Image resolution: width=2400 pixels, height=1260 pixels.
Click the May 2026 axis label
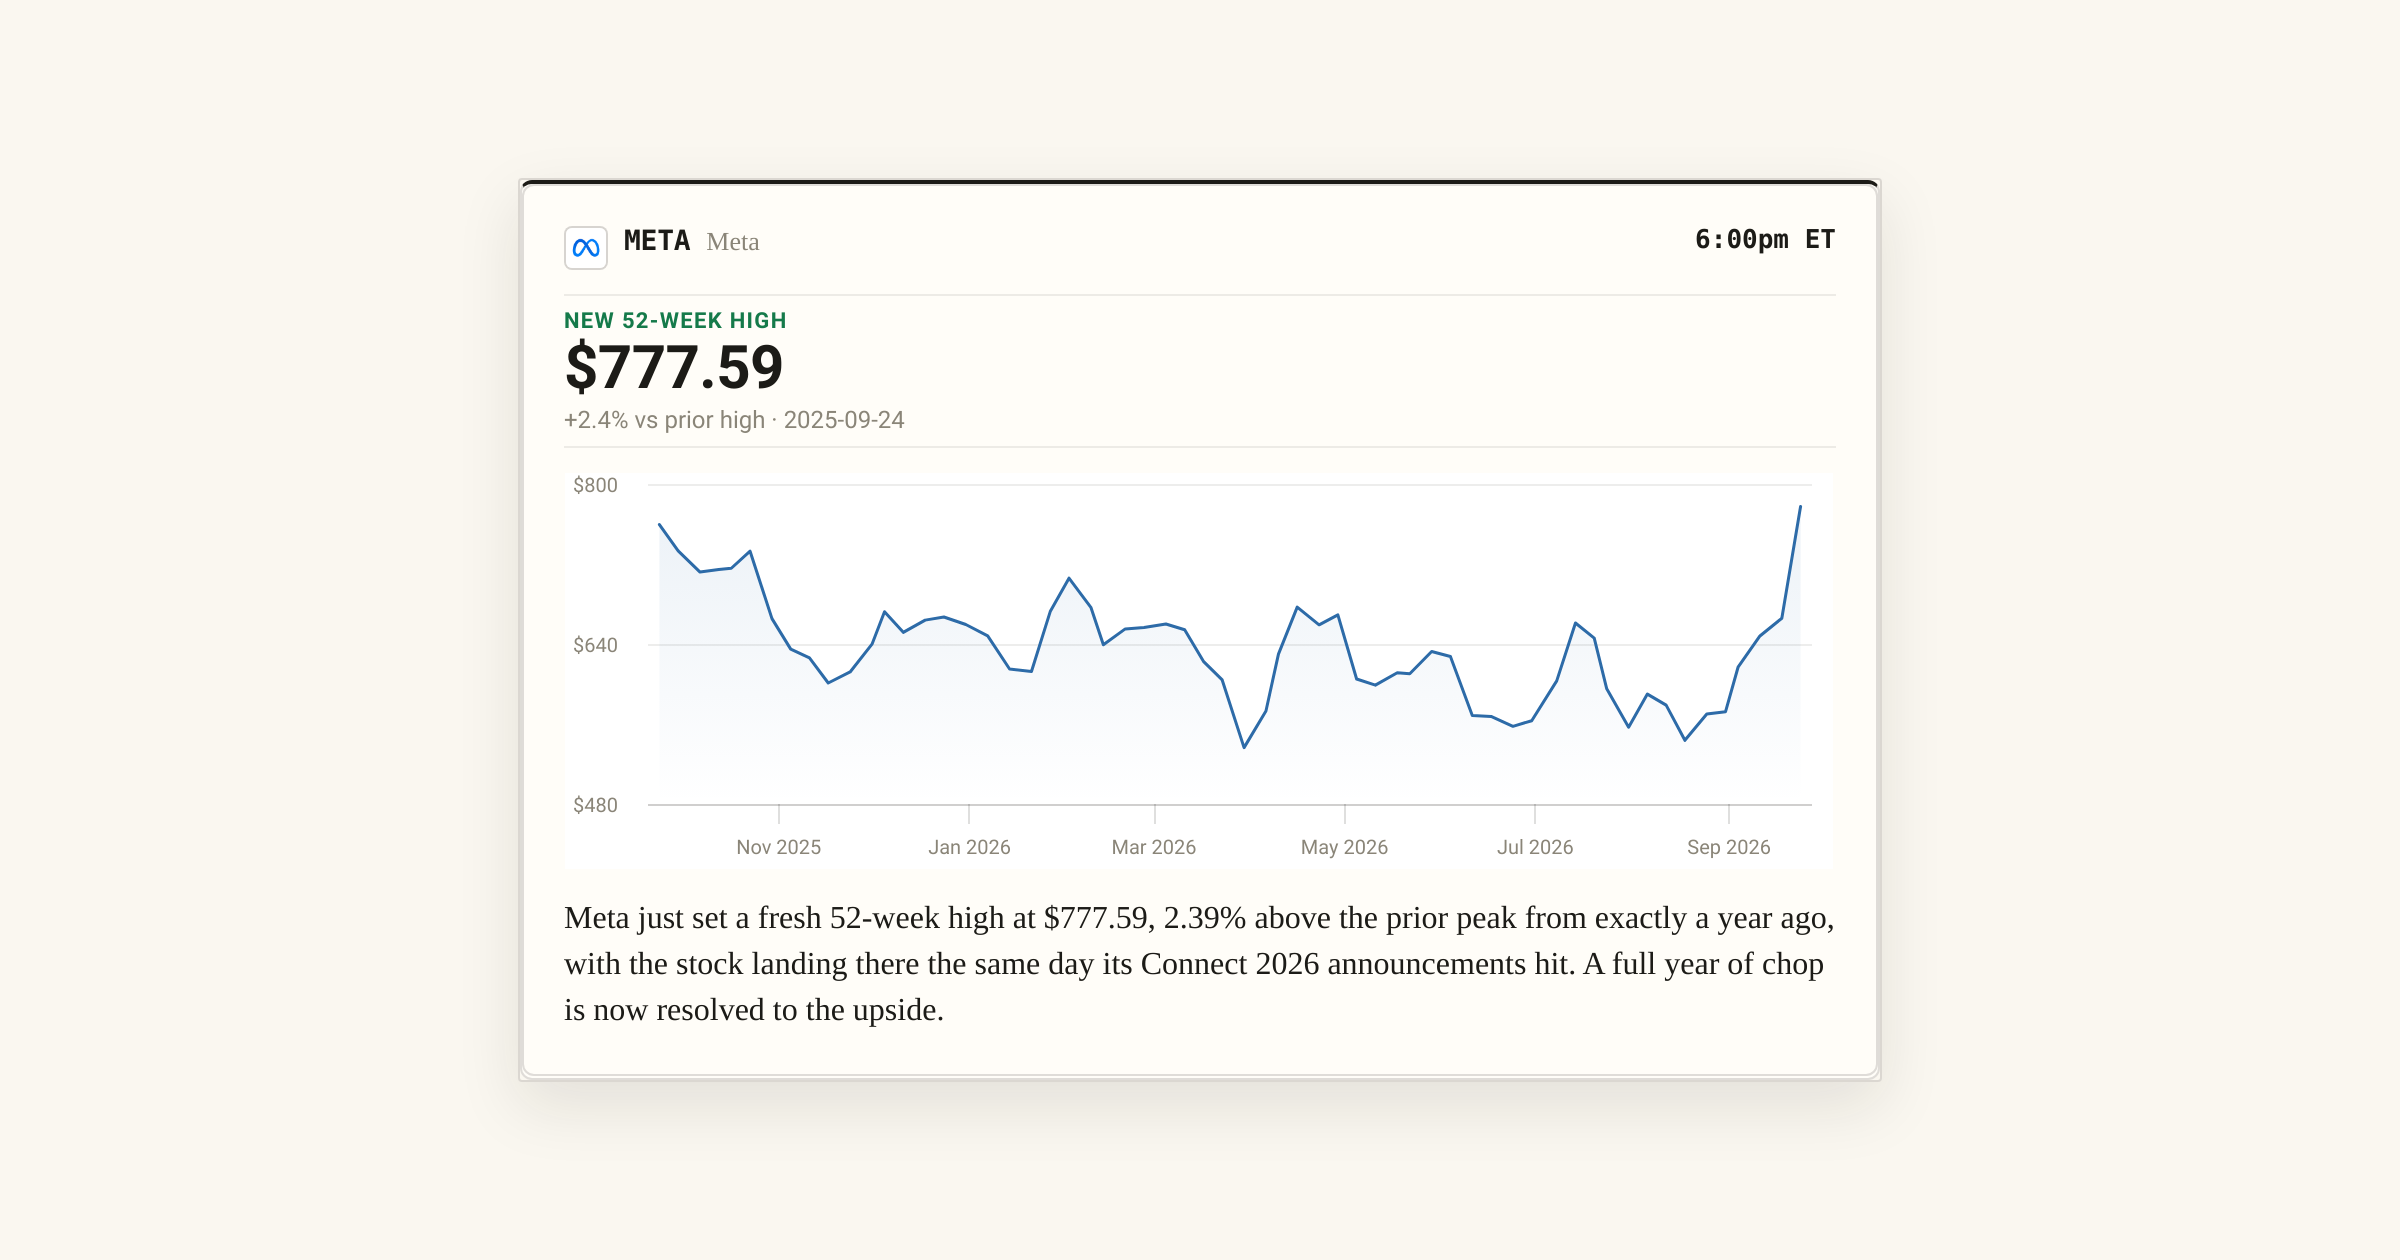point(1344,847)
